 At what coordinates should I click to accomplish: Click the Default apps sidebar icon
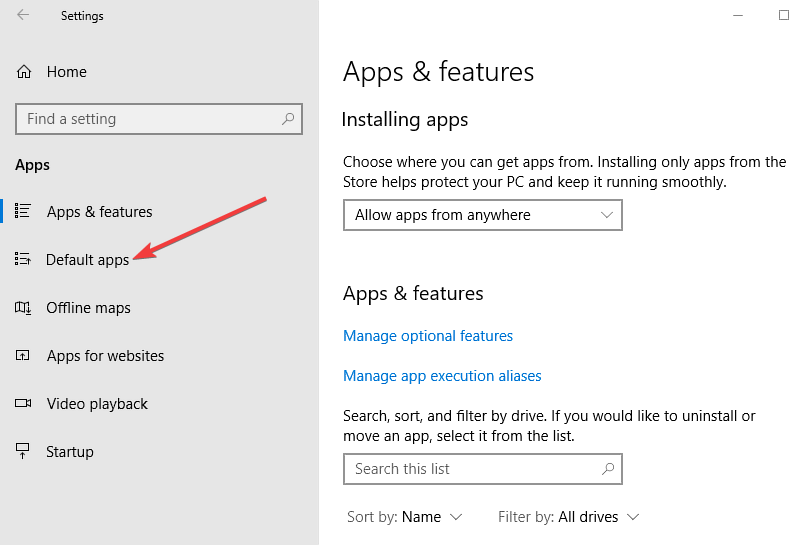[23, 259]
